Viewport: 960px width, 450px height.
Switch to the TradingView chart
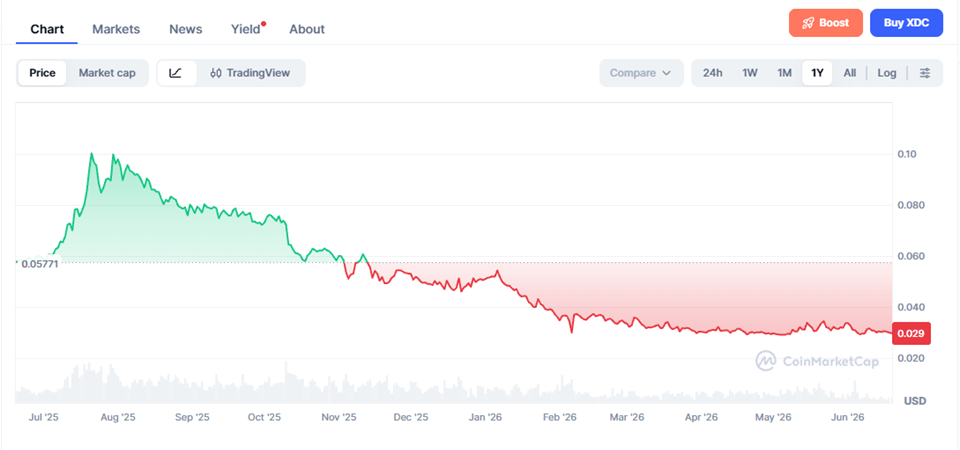[x=250, y=73]
